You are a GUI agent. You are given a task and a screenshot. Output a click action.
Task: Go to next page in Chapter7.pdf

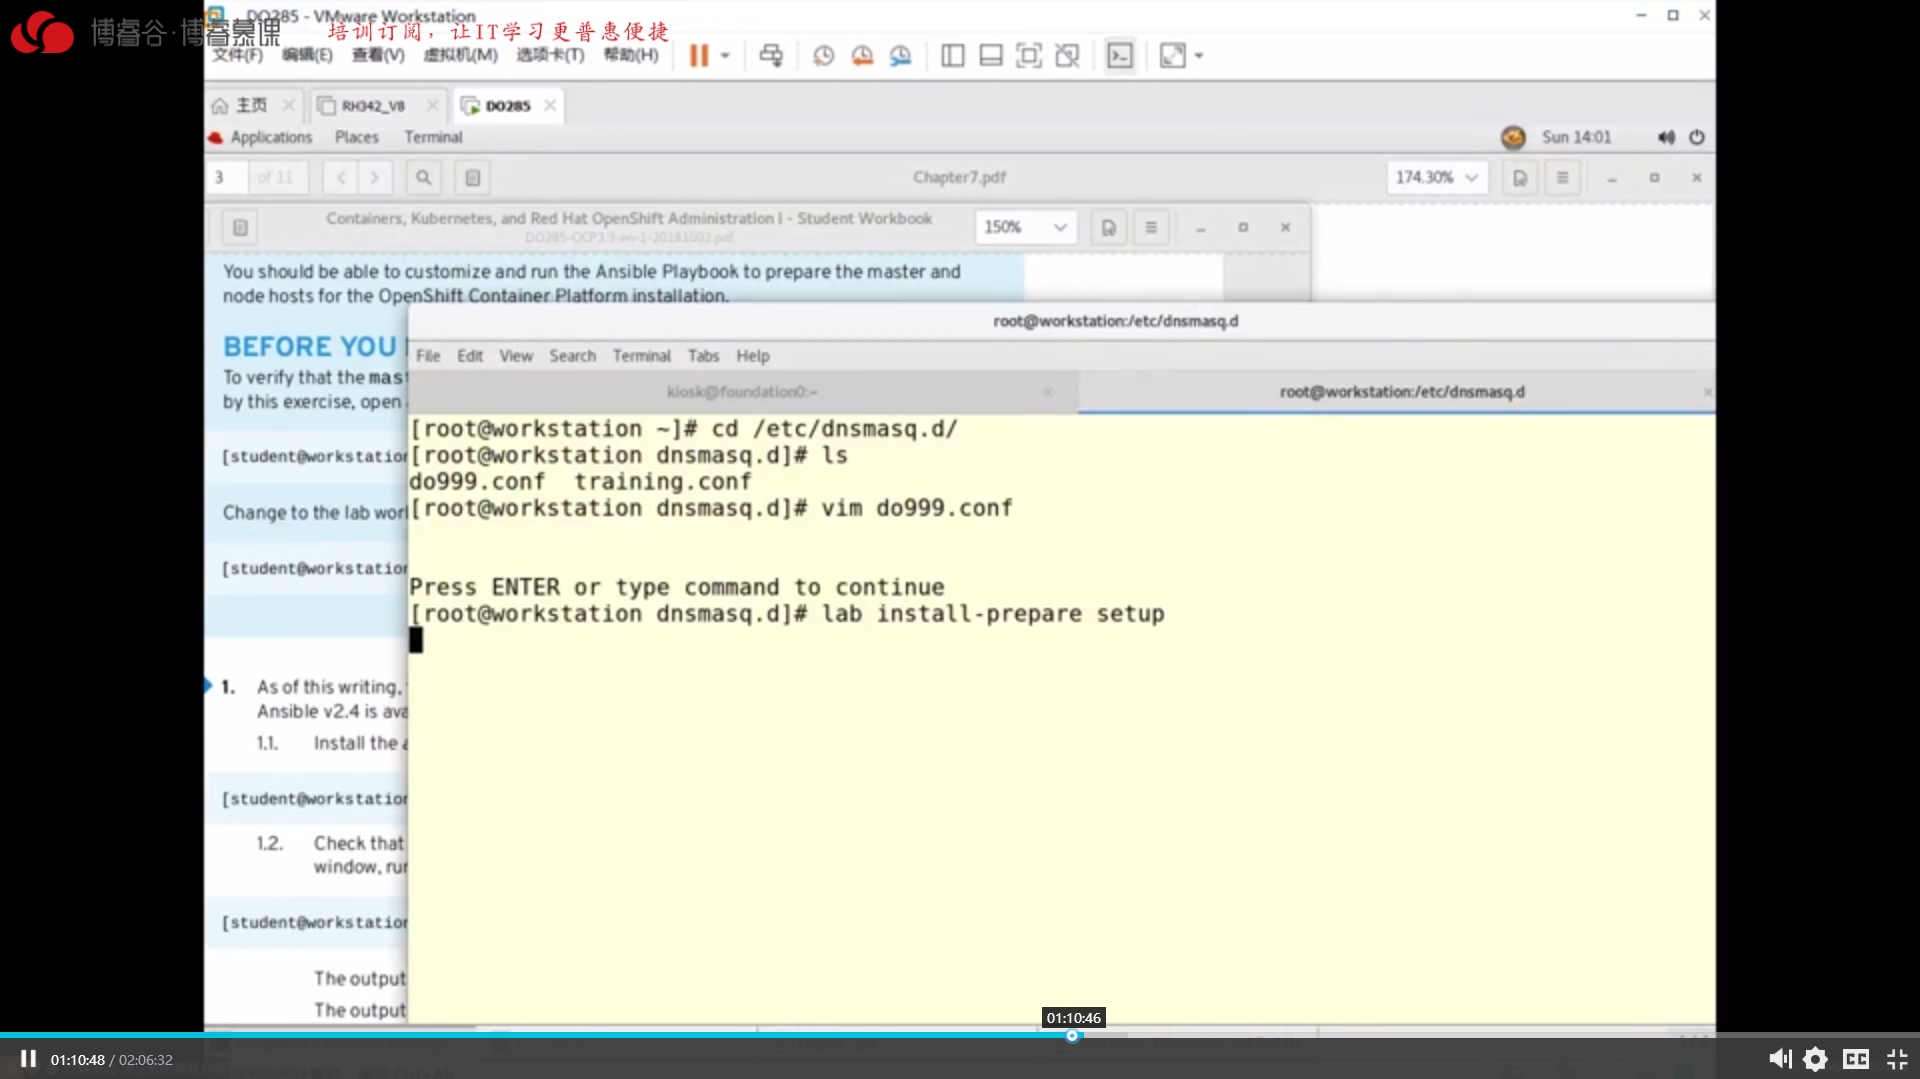[x=375, y=177]
